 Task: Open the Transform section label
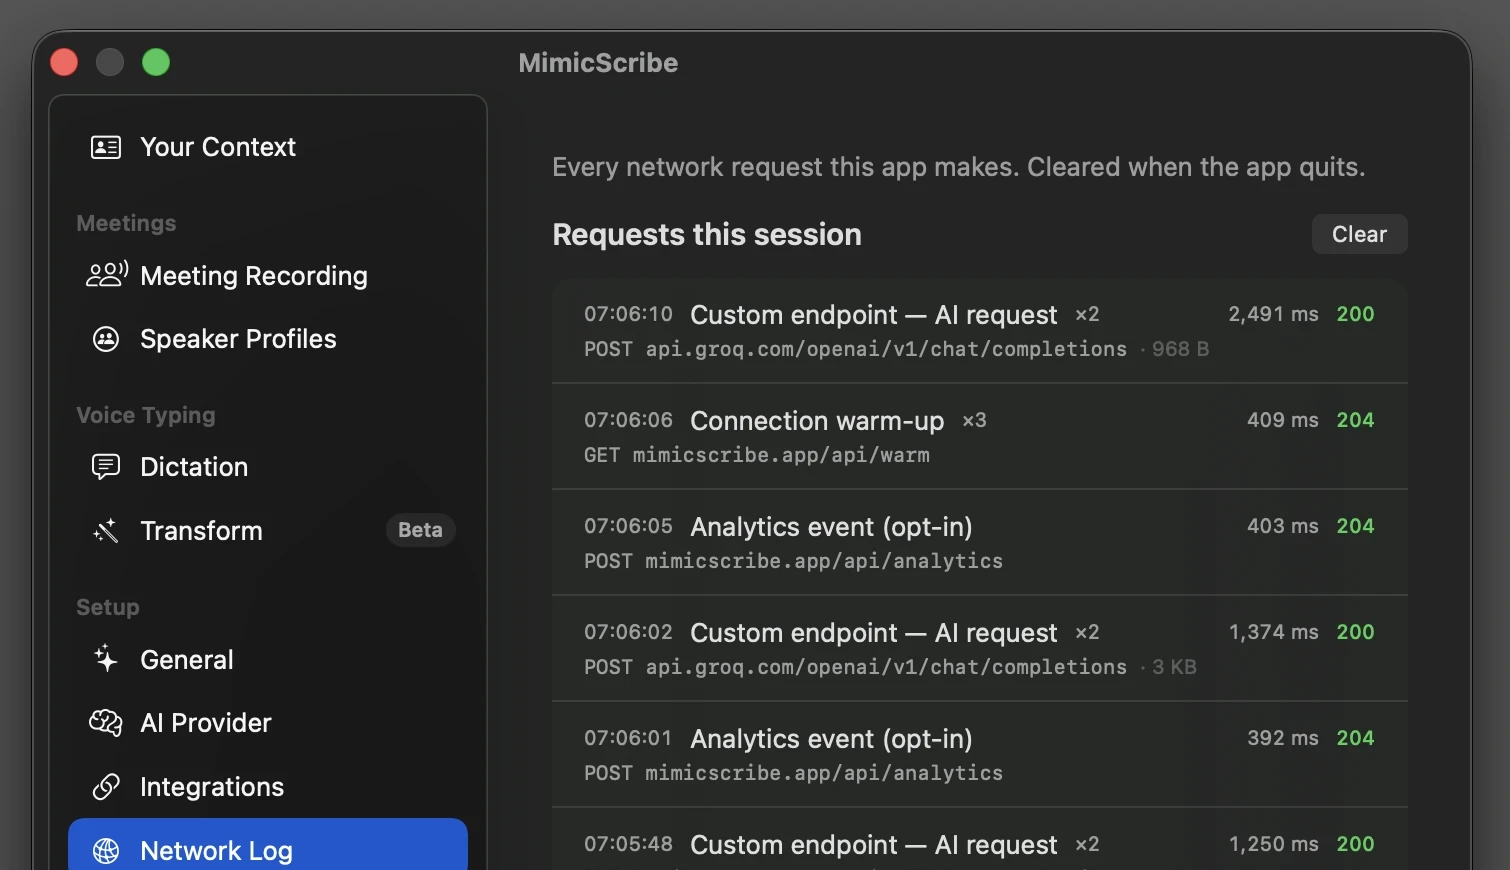(201, 530)
